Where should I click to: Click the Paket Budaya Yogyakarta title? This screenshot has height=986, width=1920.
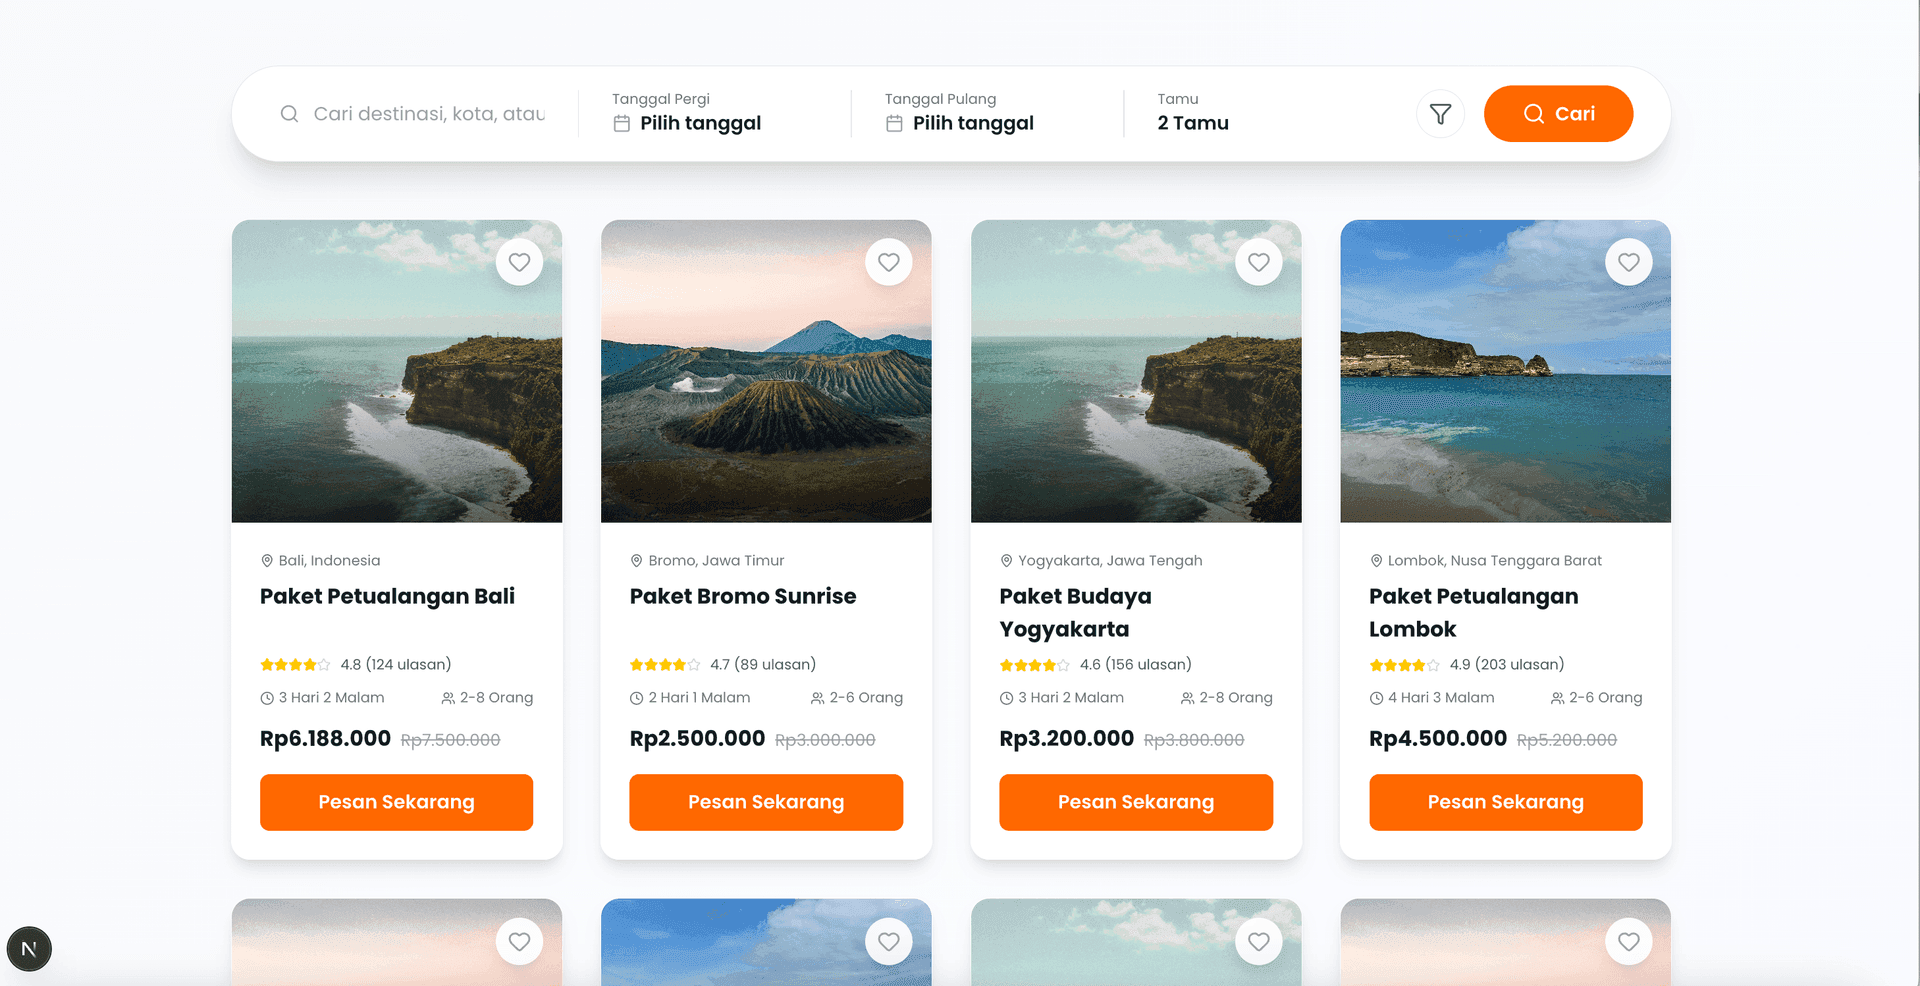(1075, 612)
